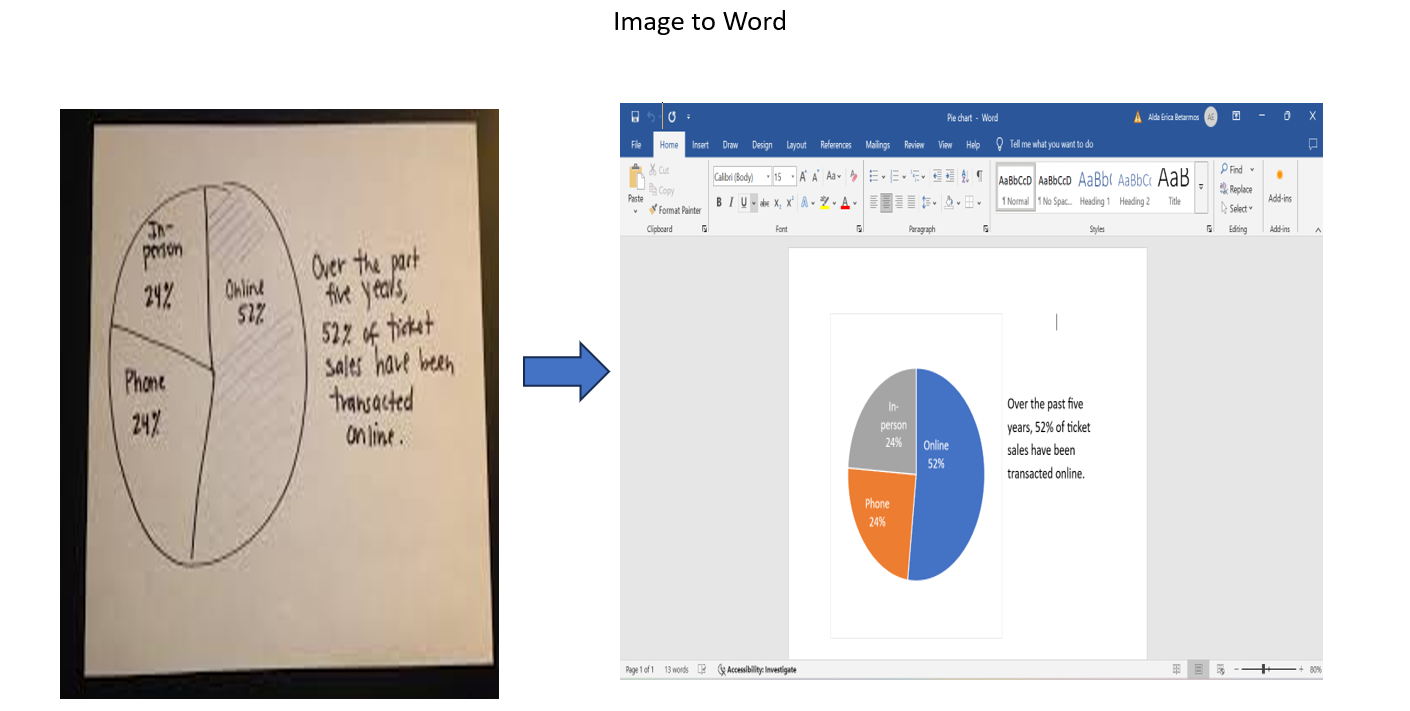1410x711 pixels.
Task: Open the Font dialog launcher
Action: pyautogui.click(x=859, y=229)
